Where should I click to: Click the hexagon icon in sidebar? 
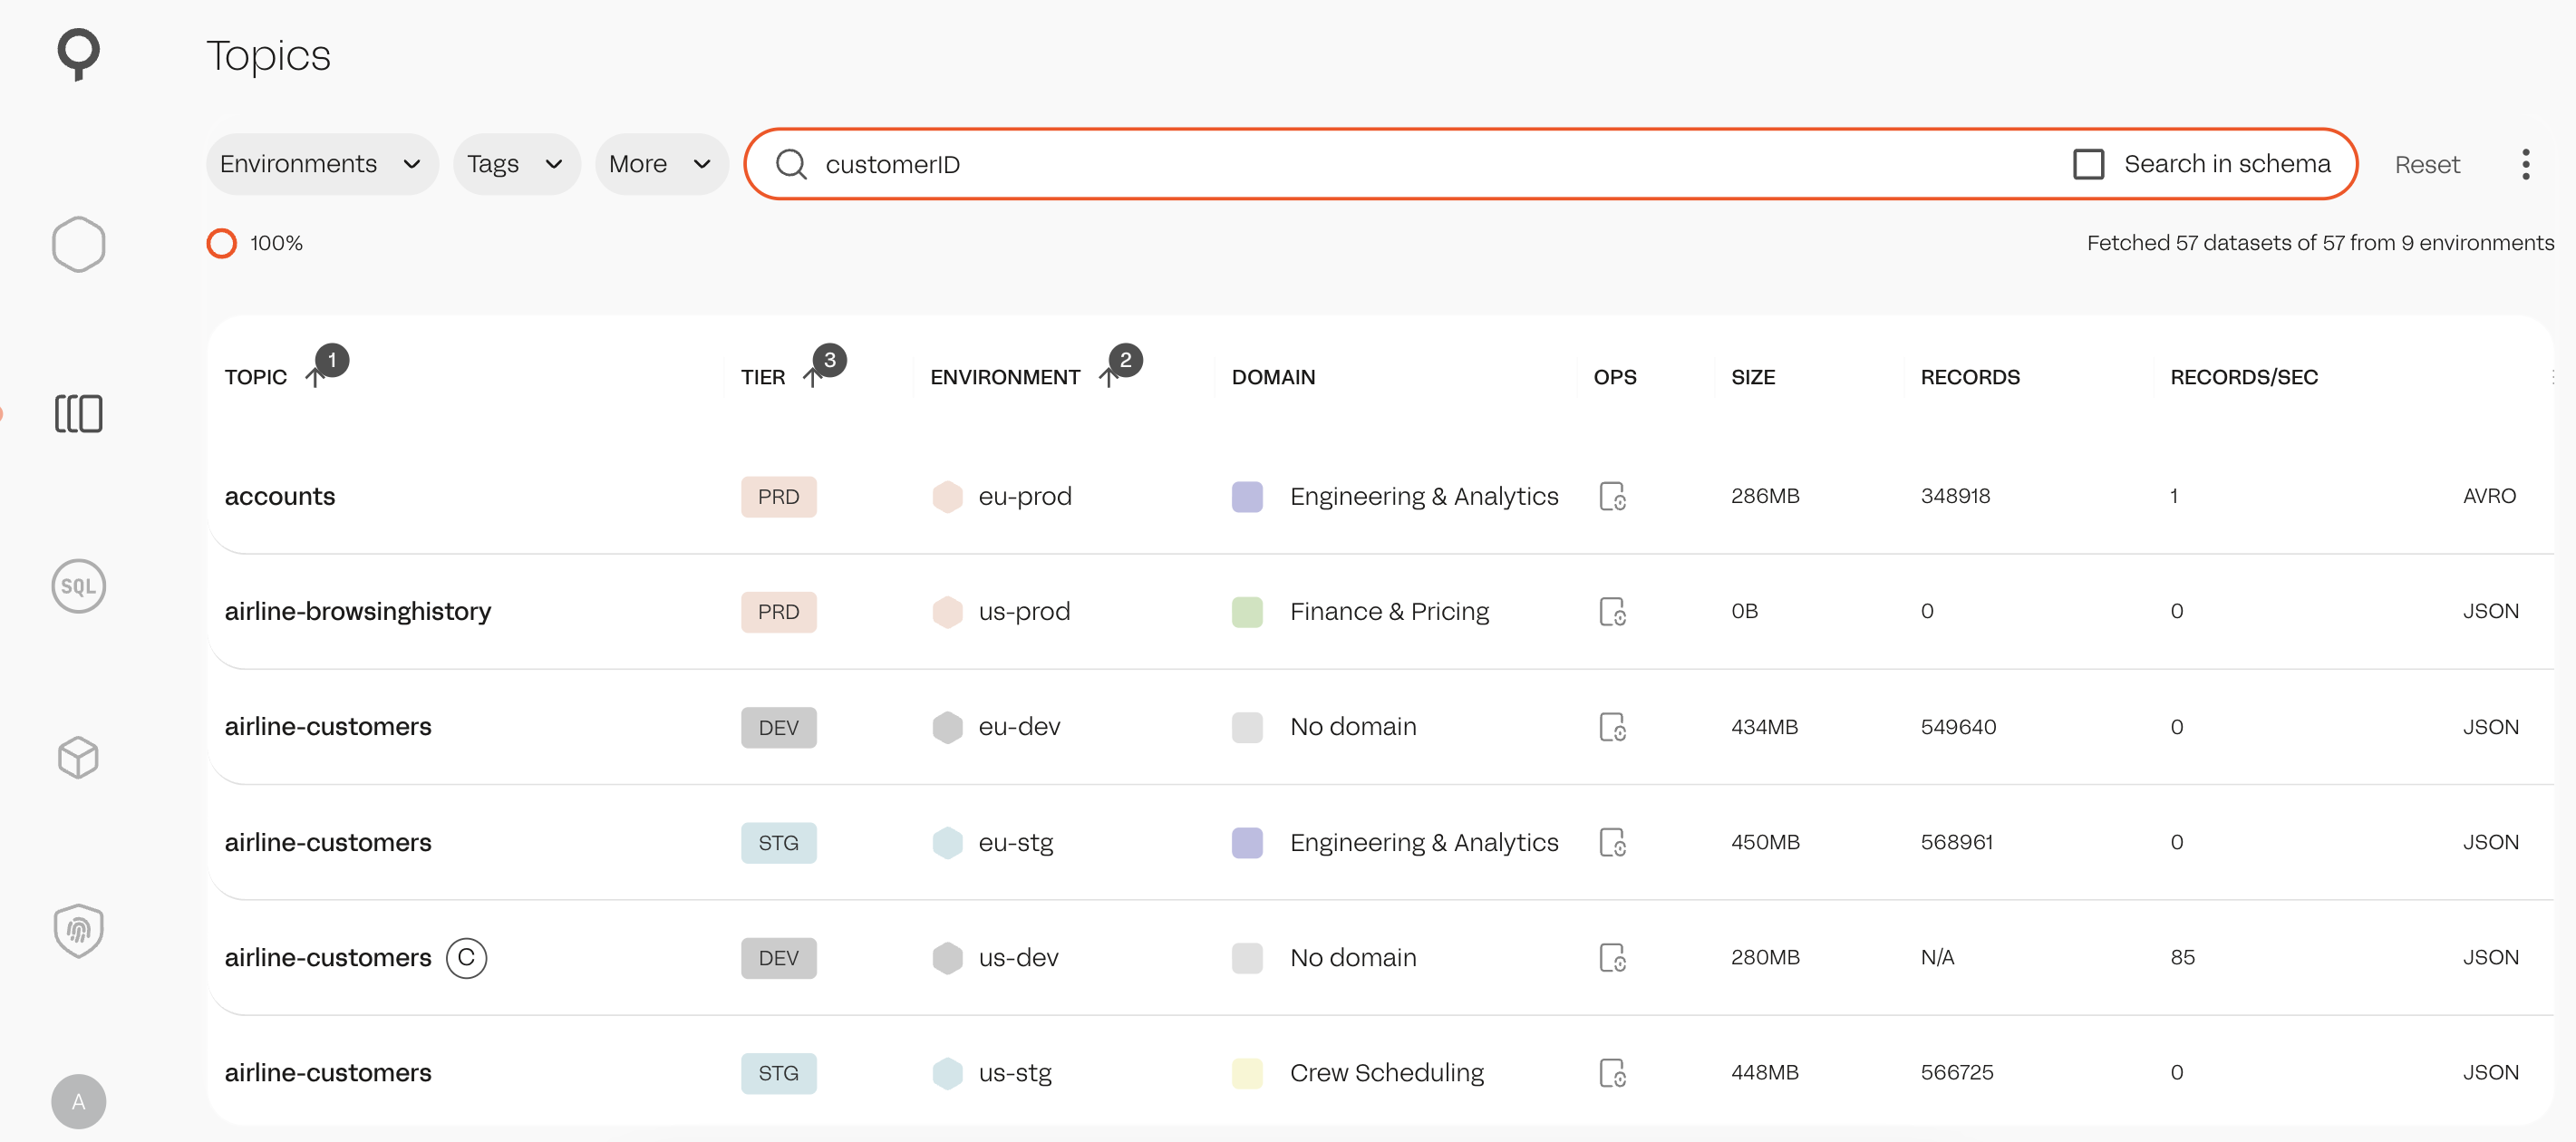point(78,244)
